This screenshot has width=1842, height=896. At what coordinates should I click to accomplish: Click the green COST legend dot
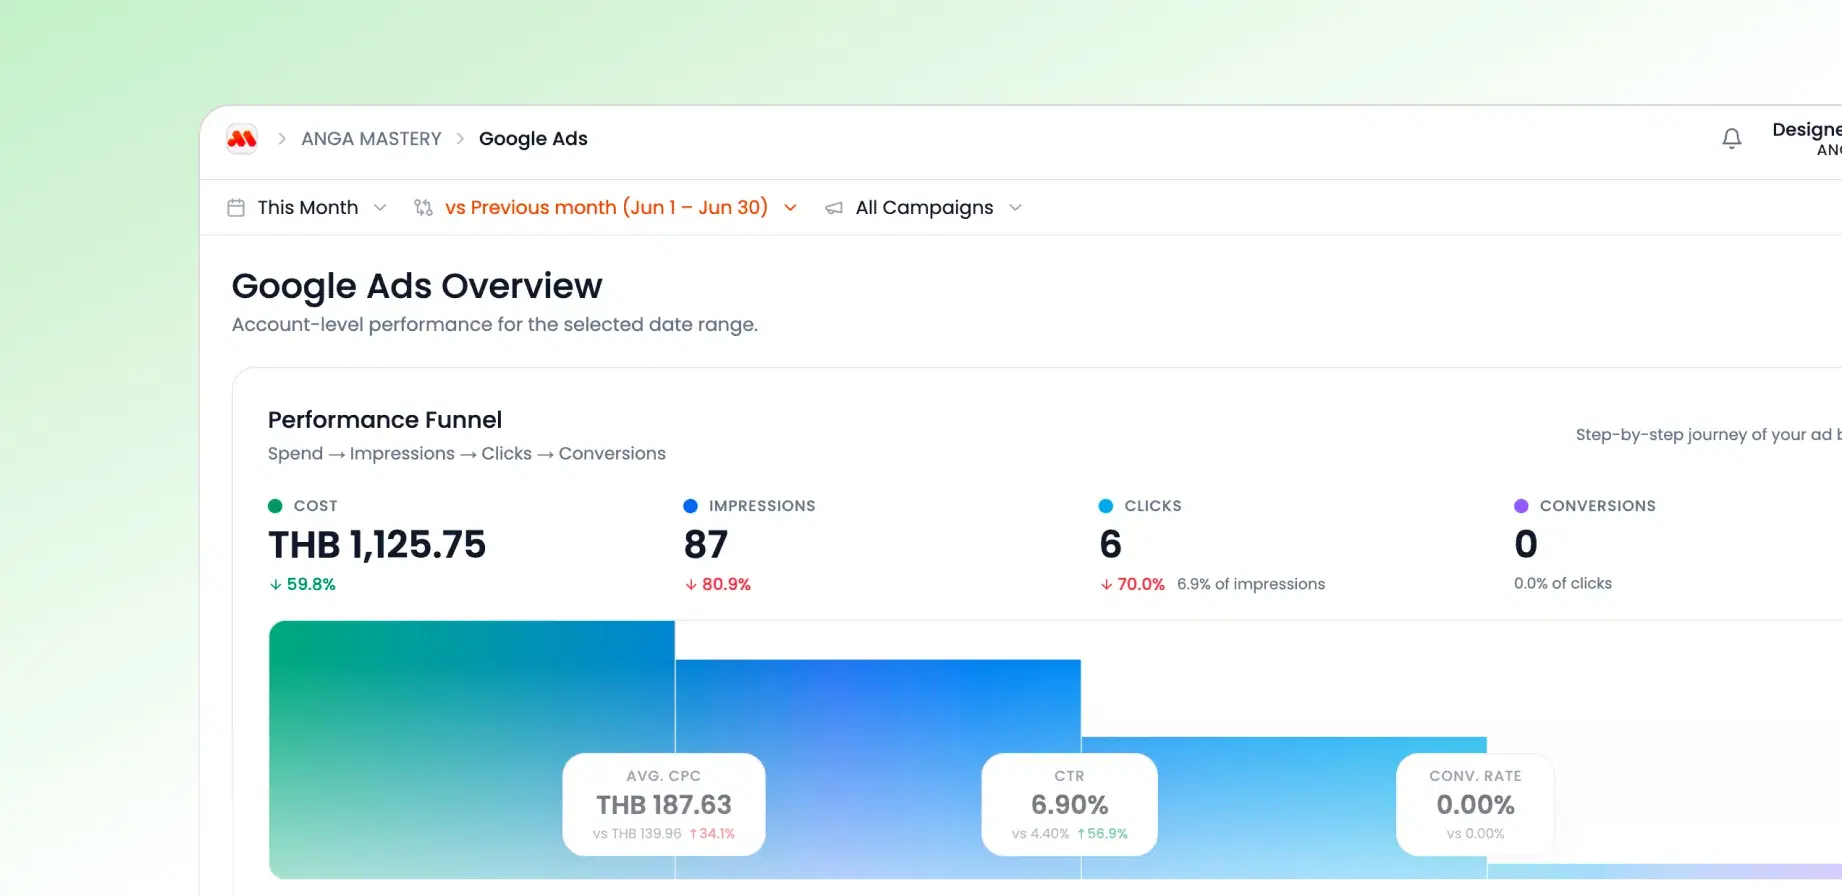tap(275, 506)
